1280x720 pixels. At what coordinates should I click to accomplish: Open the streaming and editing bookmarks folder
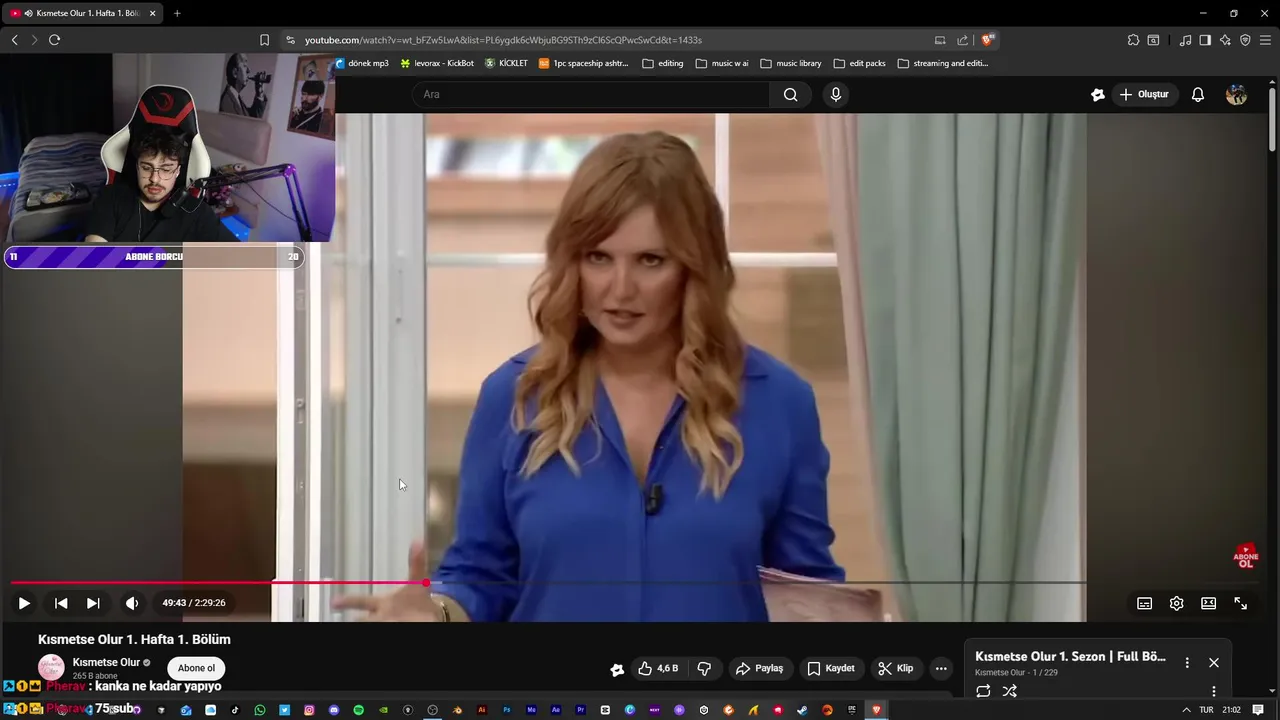(x=943, y=63)
